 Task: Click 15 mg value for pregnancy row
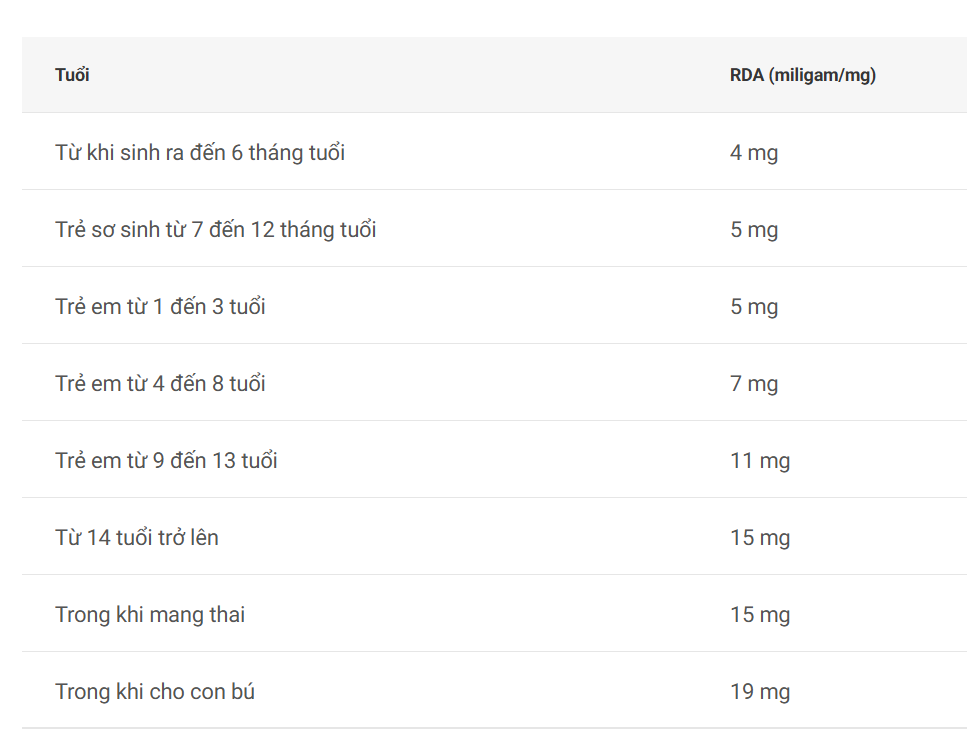[x=759, y=615]
